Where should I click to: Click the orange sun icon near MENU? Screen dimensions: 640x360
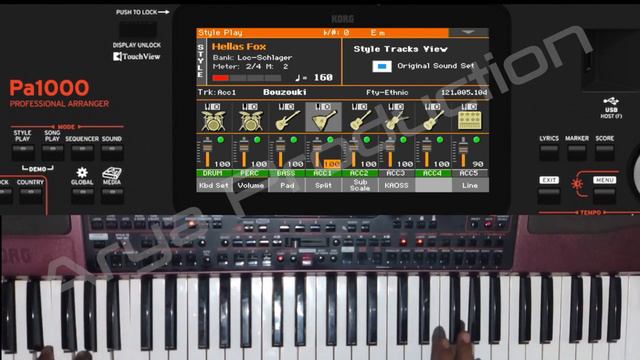(x=576, y=184)
